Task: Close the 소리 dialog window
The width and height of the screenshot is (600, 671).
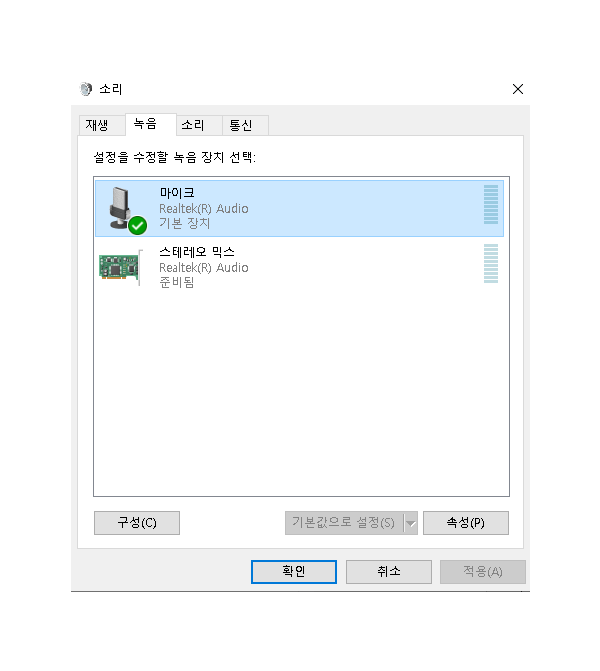Action: click(518, 89)
